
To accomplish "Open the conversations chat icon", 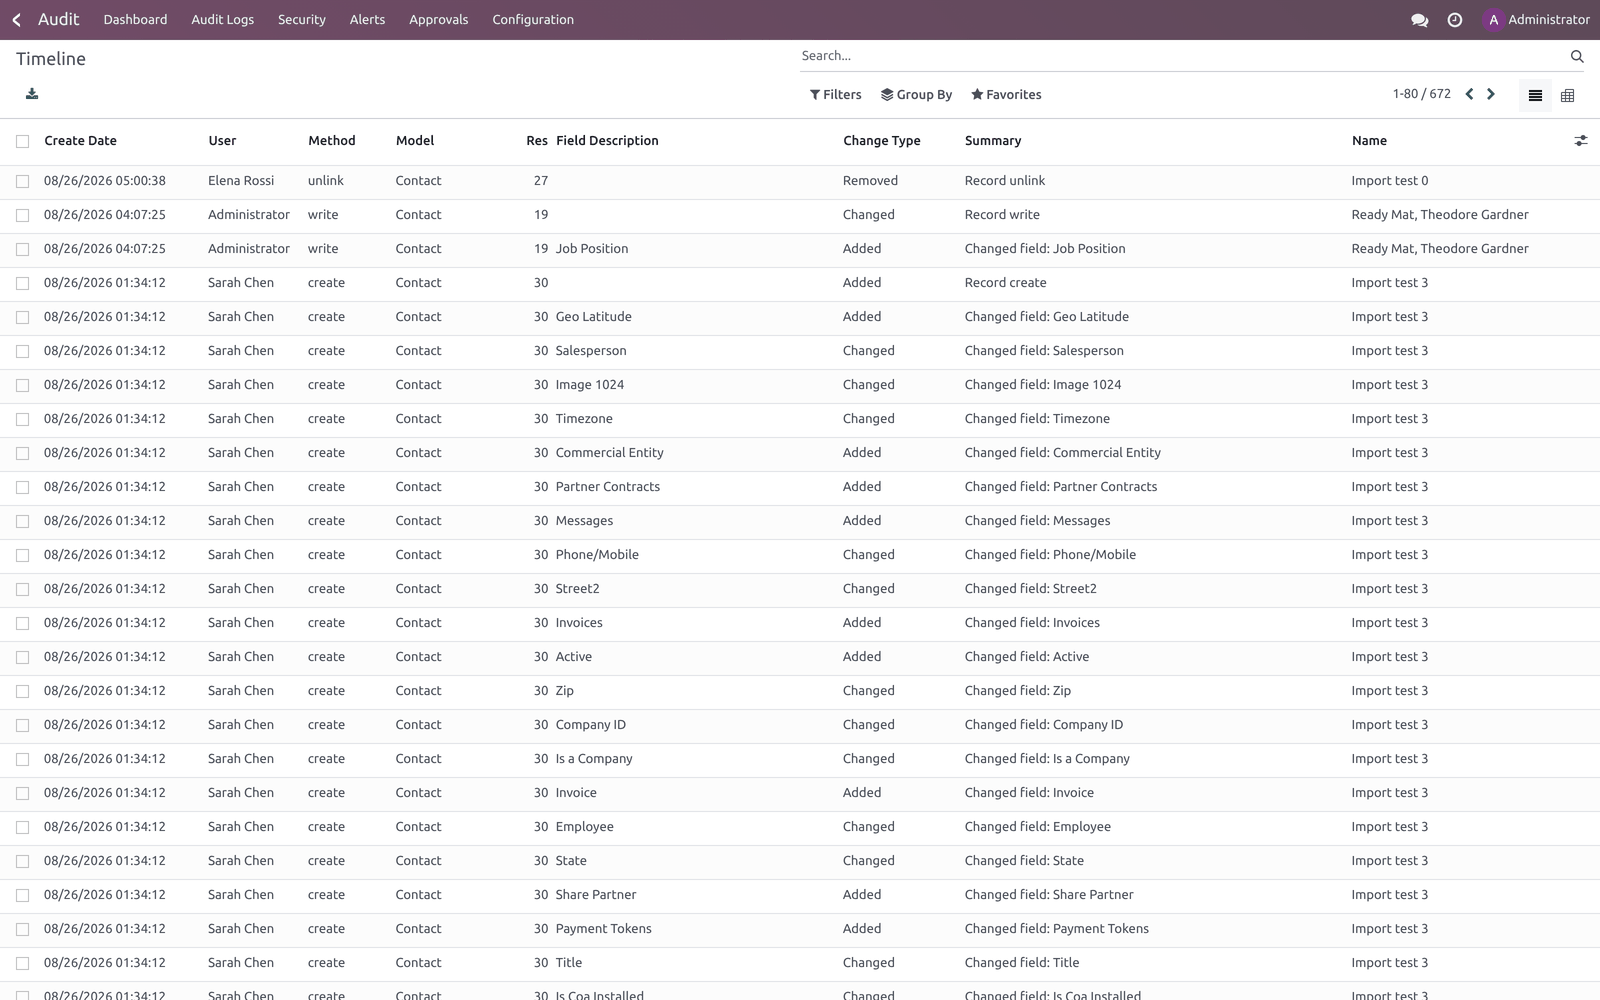I will pos(1419,20).
